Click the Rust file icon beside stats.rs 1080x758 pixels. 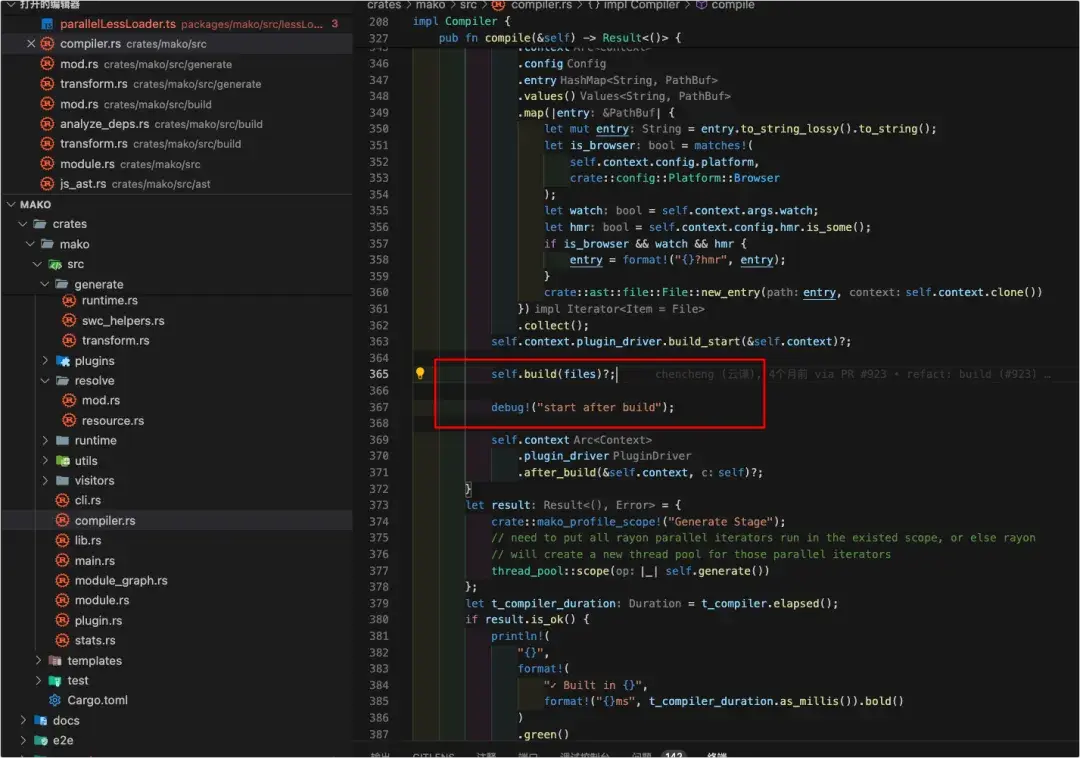[62, 640]
